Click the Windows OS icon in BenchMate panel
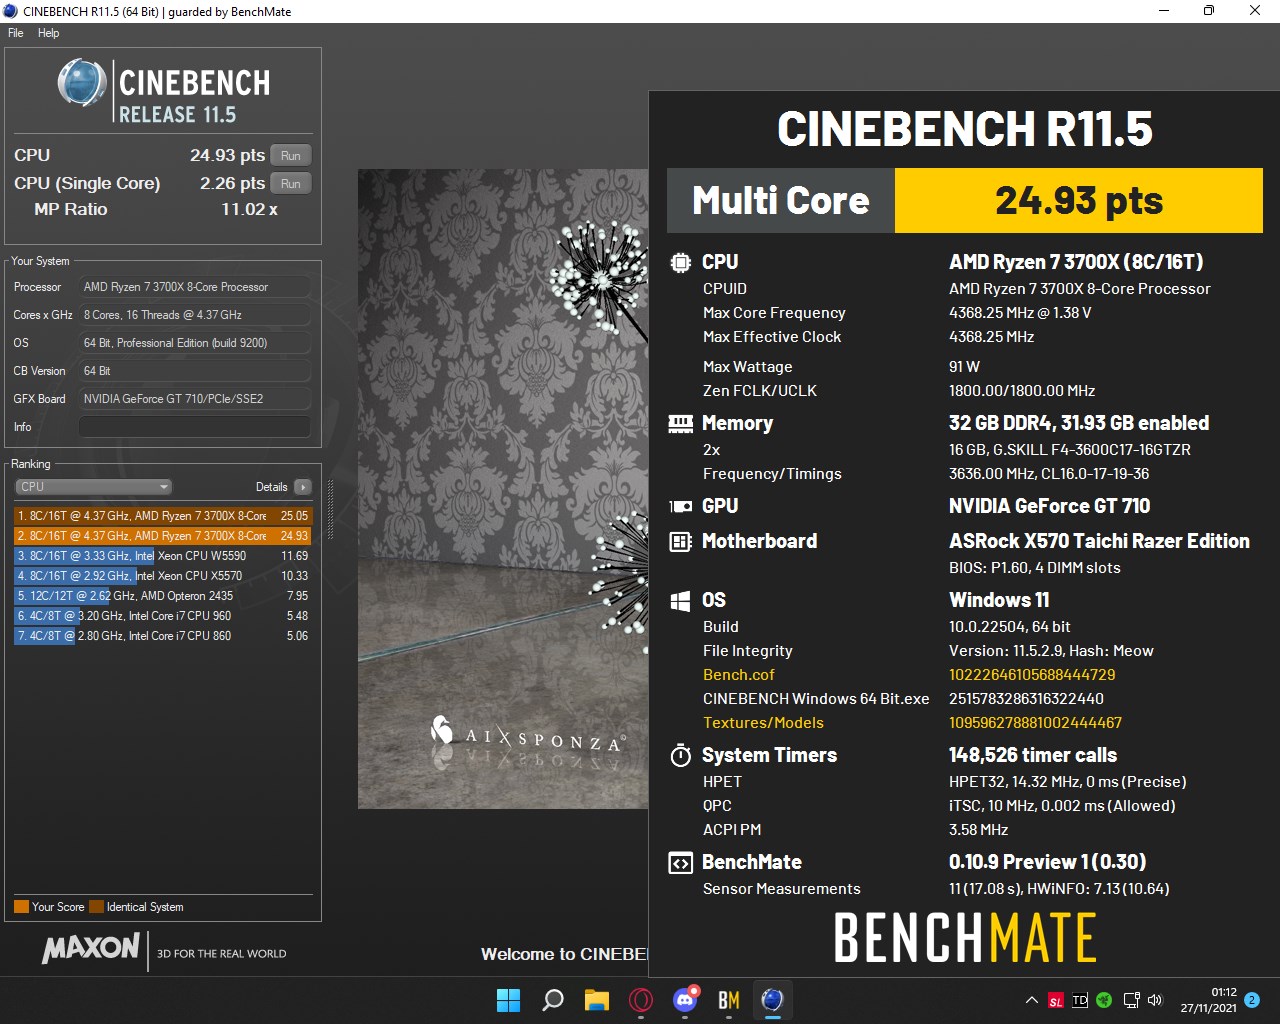 click(x=680, y=601)
